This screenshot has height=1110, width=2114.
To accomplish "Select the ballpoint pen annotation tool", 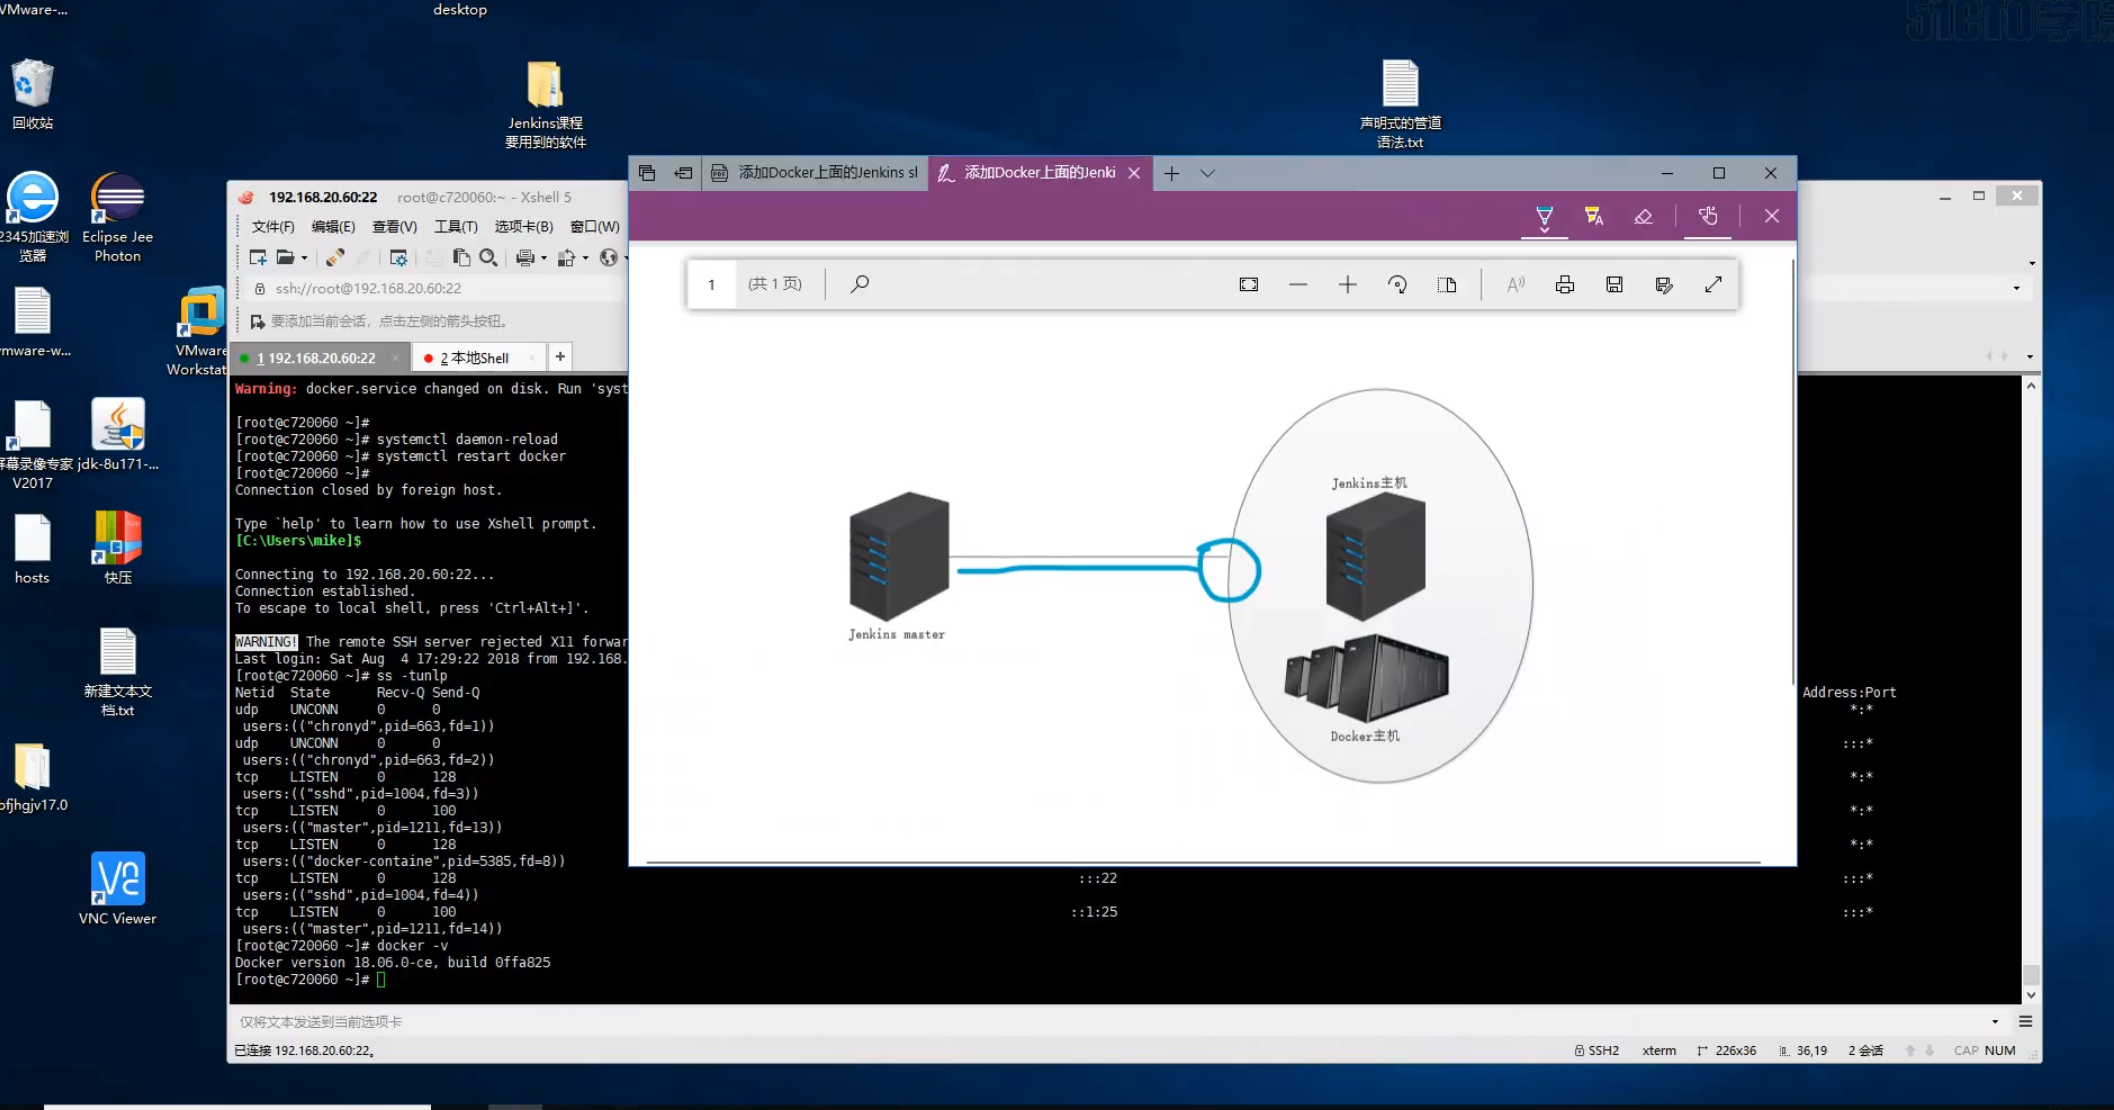I will click(1544, 216).
